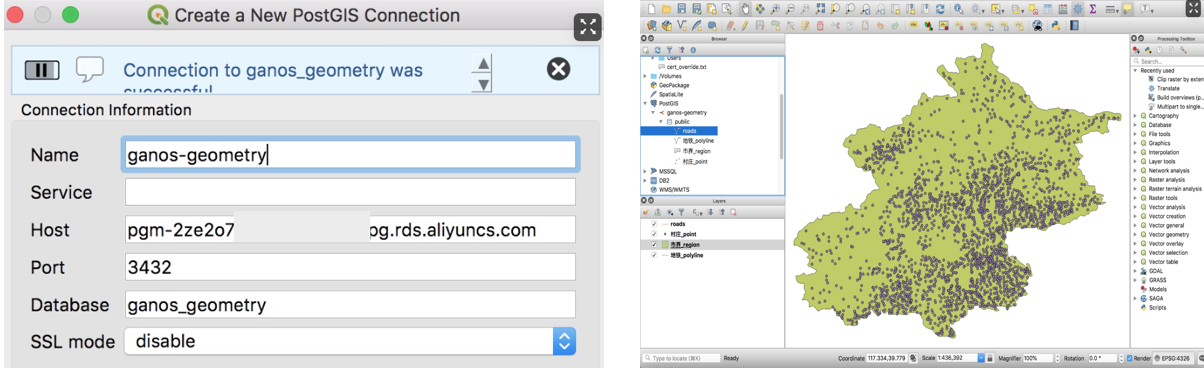Expand the MSSQL node in Browser
This screenshot has width=1204, height=370.
coord(646,171)
